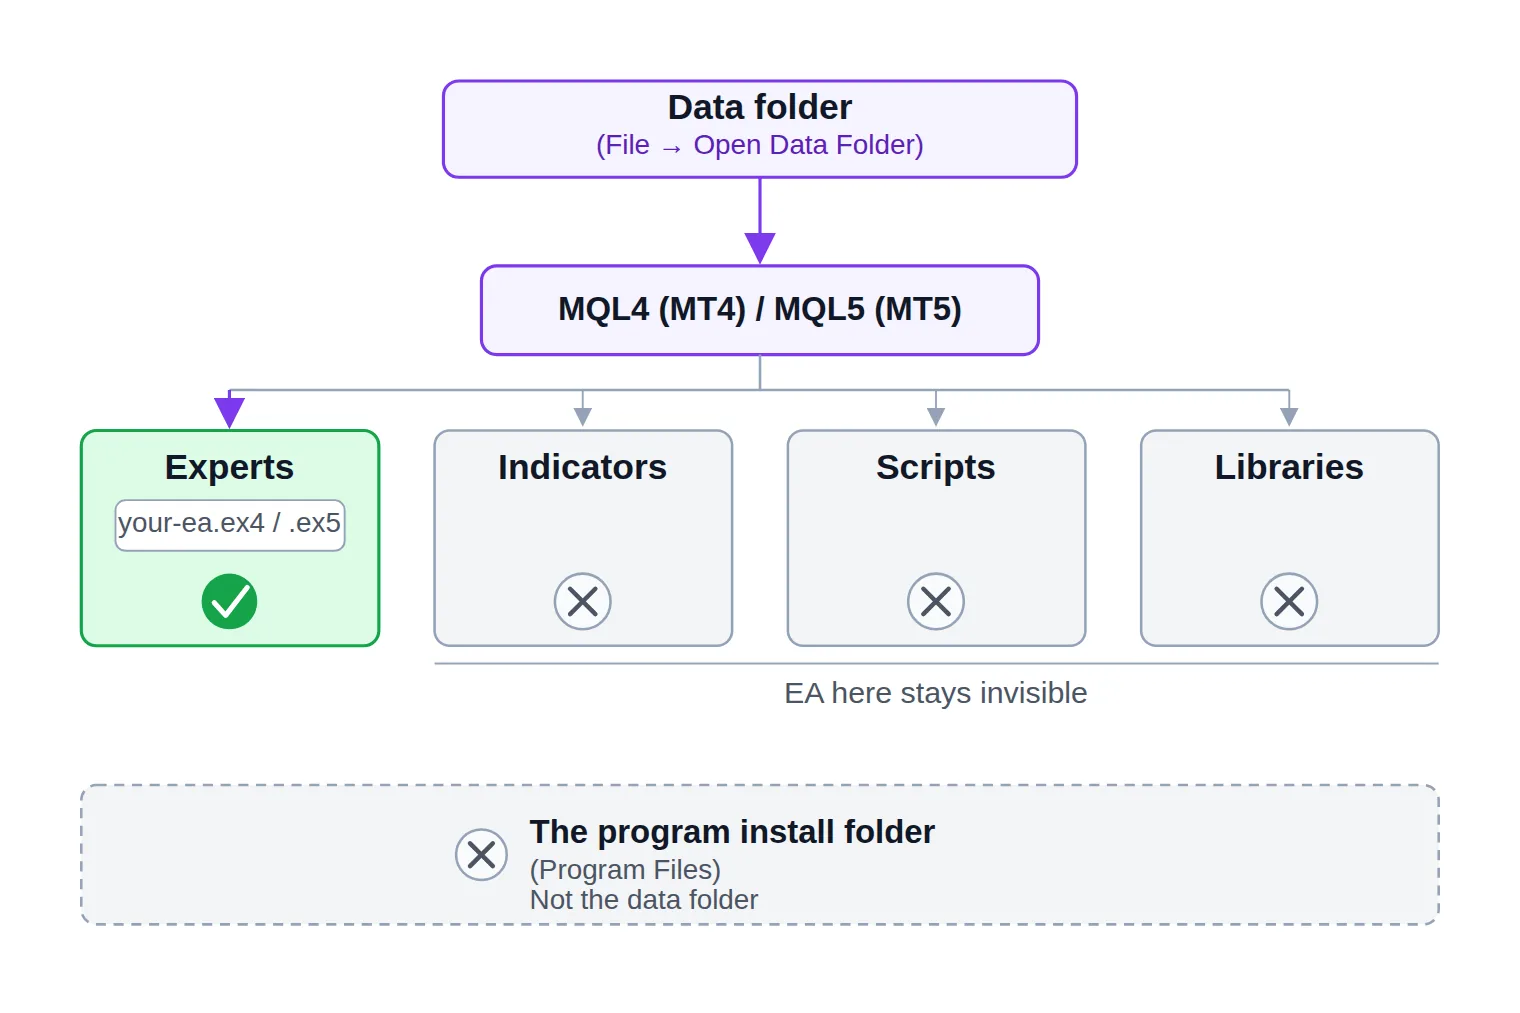Click the Libraries heading

1289,467
